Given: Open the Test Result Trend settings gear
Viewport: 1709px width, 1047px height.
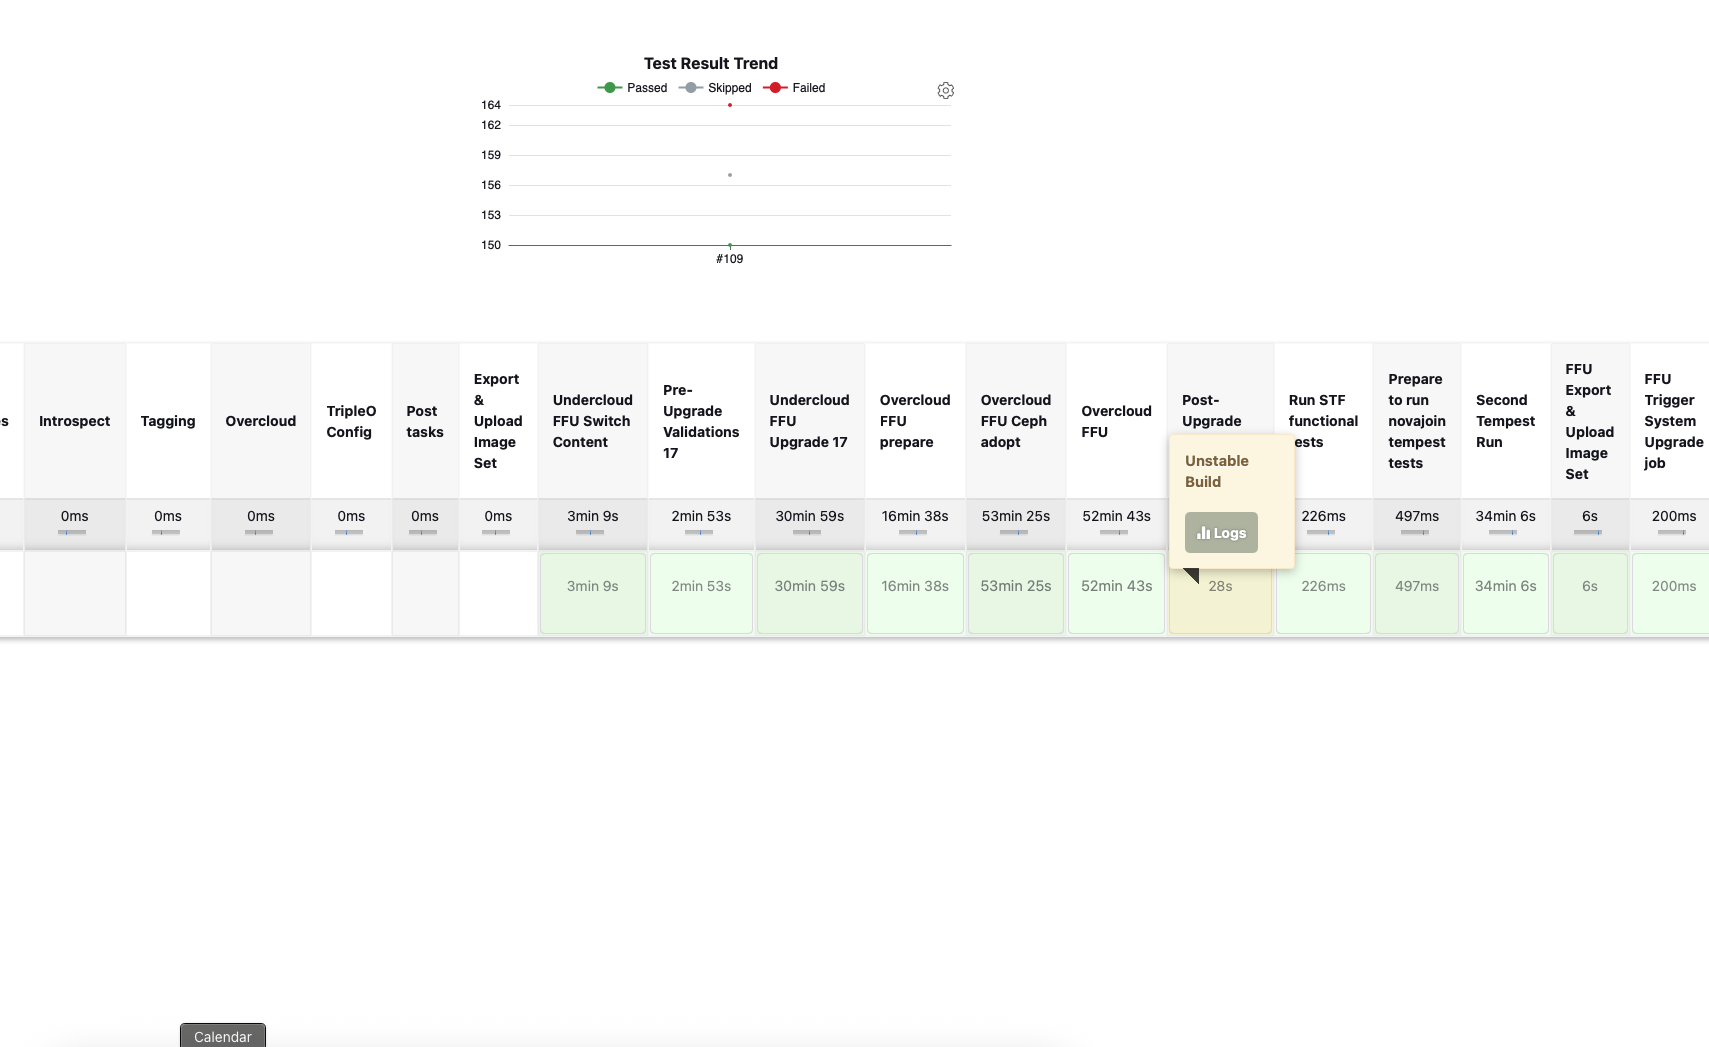Looking at the screenshot, I should (x=945, y=91).
